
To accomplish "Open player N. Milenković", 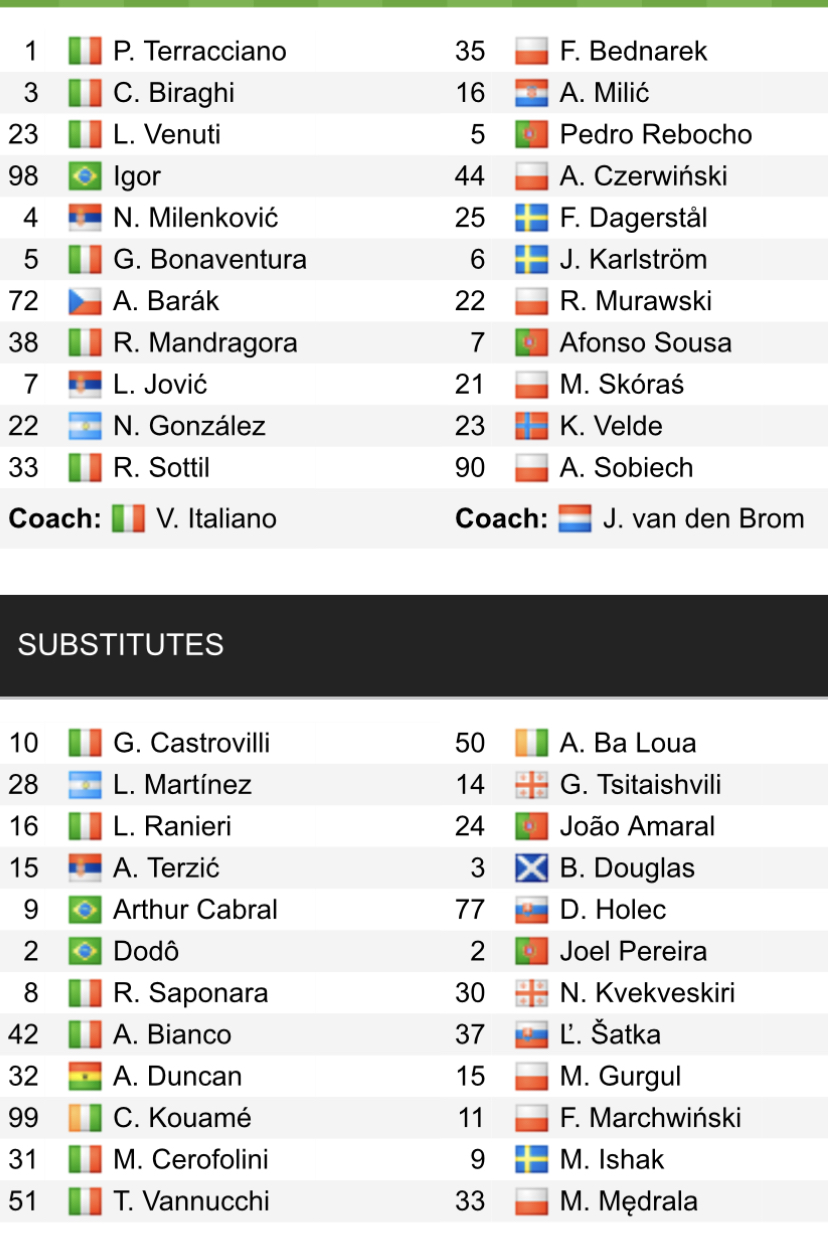I will [196, 218].
